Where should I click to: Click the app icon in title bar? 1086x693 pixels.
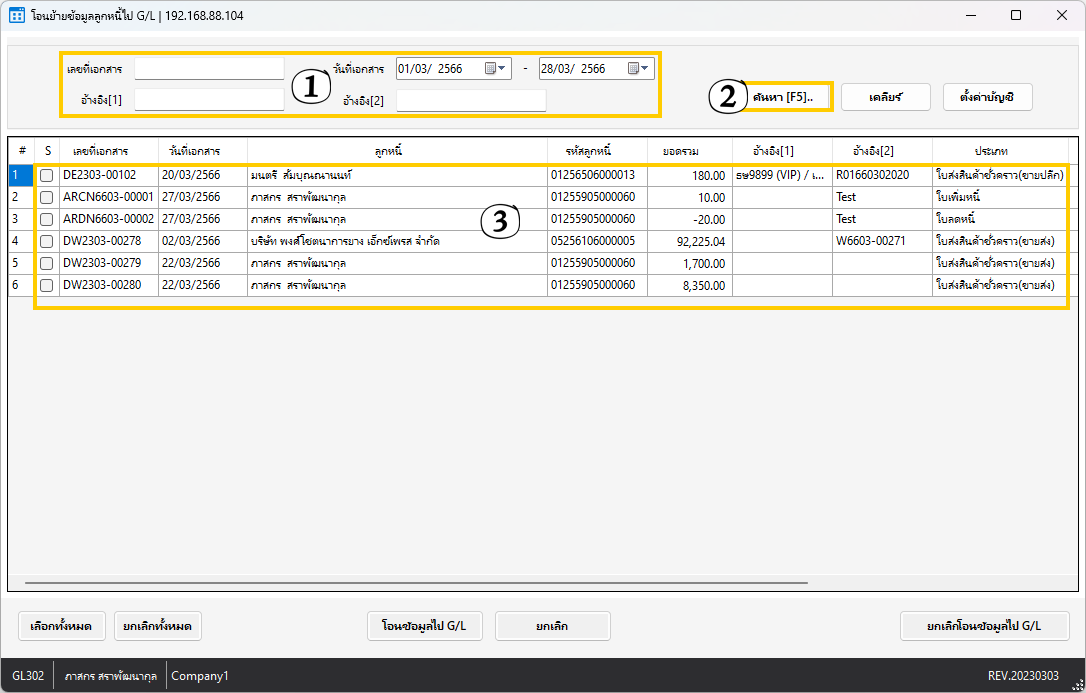click(x=17, y=16)
